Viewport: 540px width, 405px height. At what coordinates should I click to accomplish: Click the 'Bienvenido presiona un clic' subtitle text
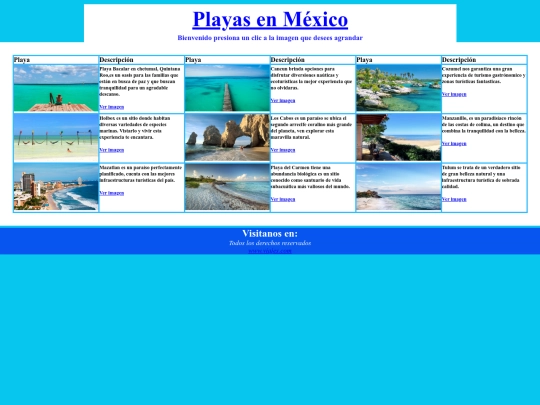(x=270, y=38)
